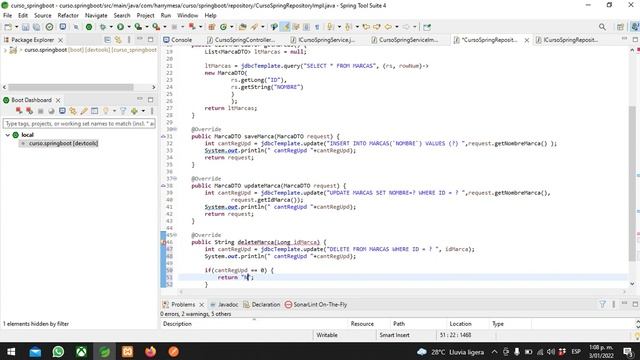This screenshot has height=360, width=640.
Task: Click the Description column header in Problems
Action: (253, 324)
